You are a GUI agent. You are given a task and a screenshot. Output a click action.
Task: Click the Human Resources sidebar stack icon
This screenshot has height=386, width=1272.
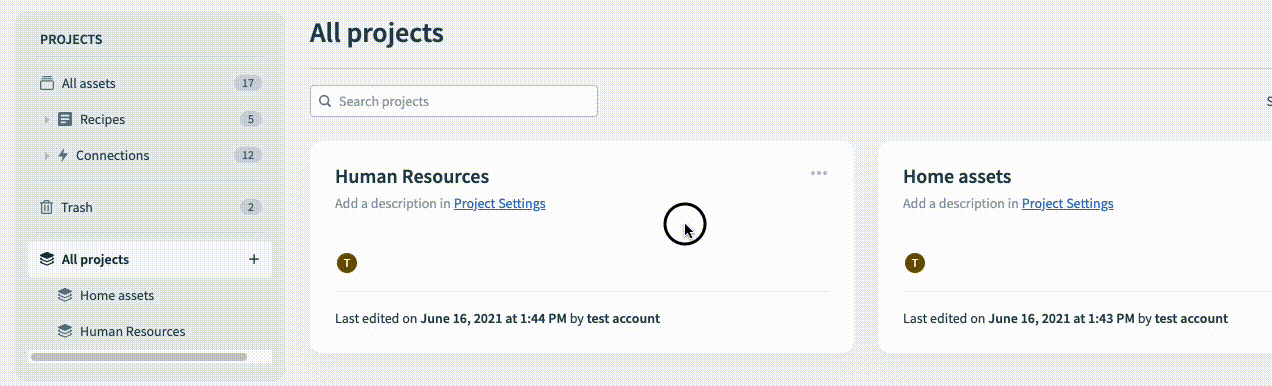65,331
